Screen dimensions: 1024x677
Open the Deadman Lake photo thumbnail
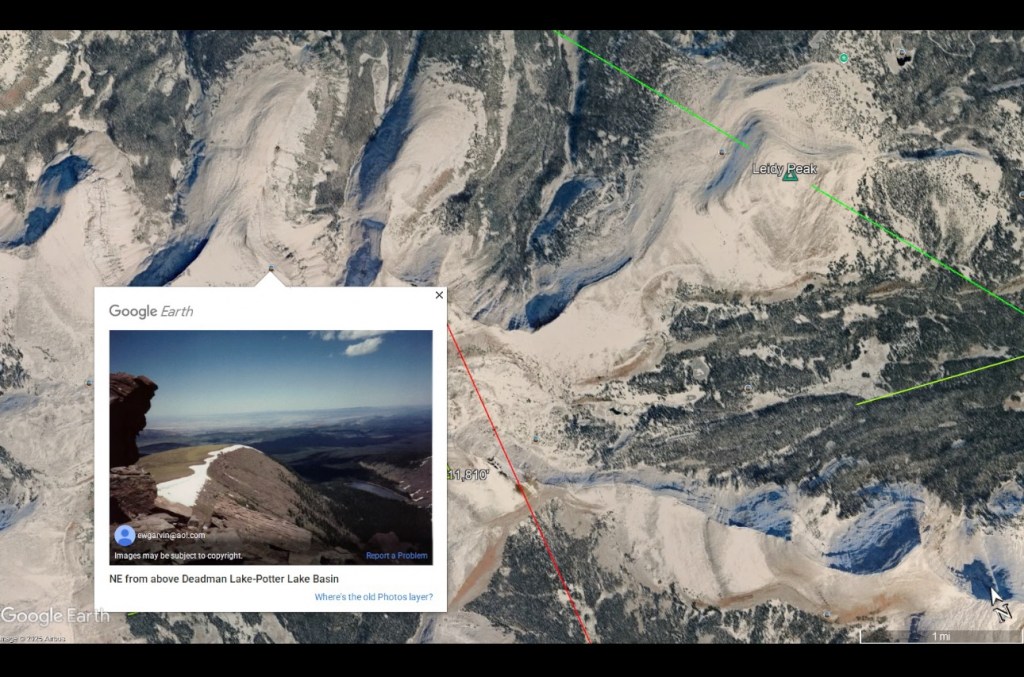point(270,447)
